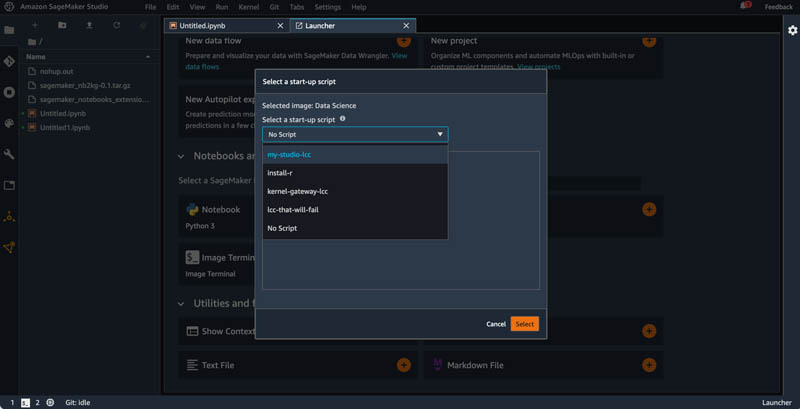
Task: Open the Settings menu
Action: (328, 7)
